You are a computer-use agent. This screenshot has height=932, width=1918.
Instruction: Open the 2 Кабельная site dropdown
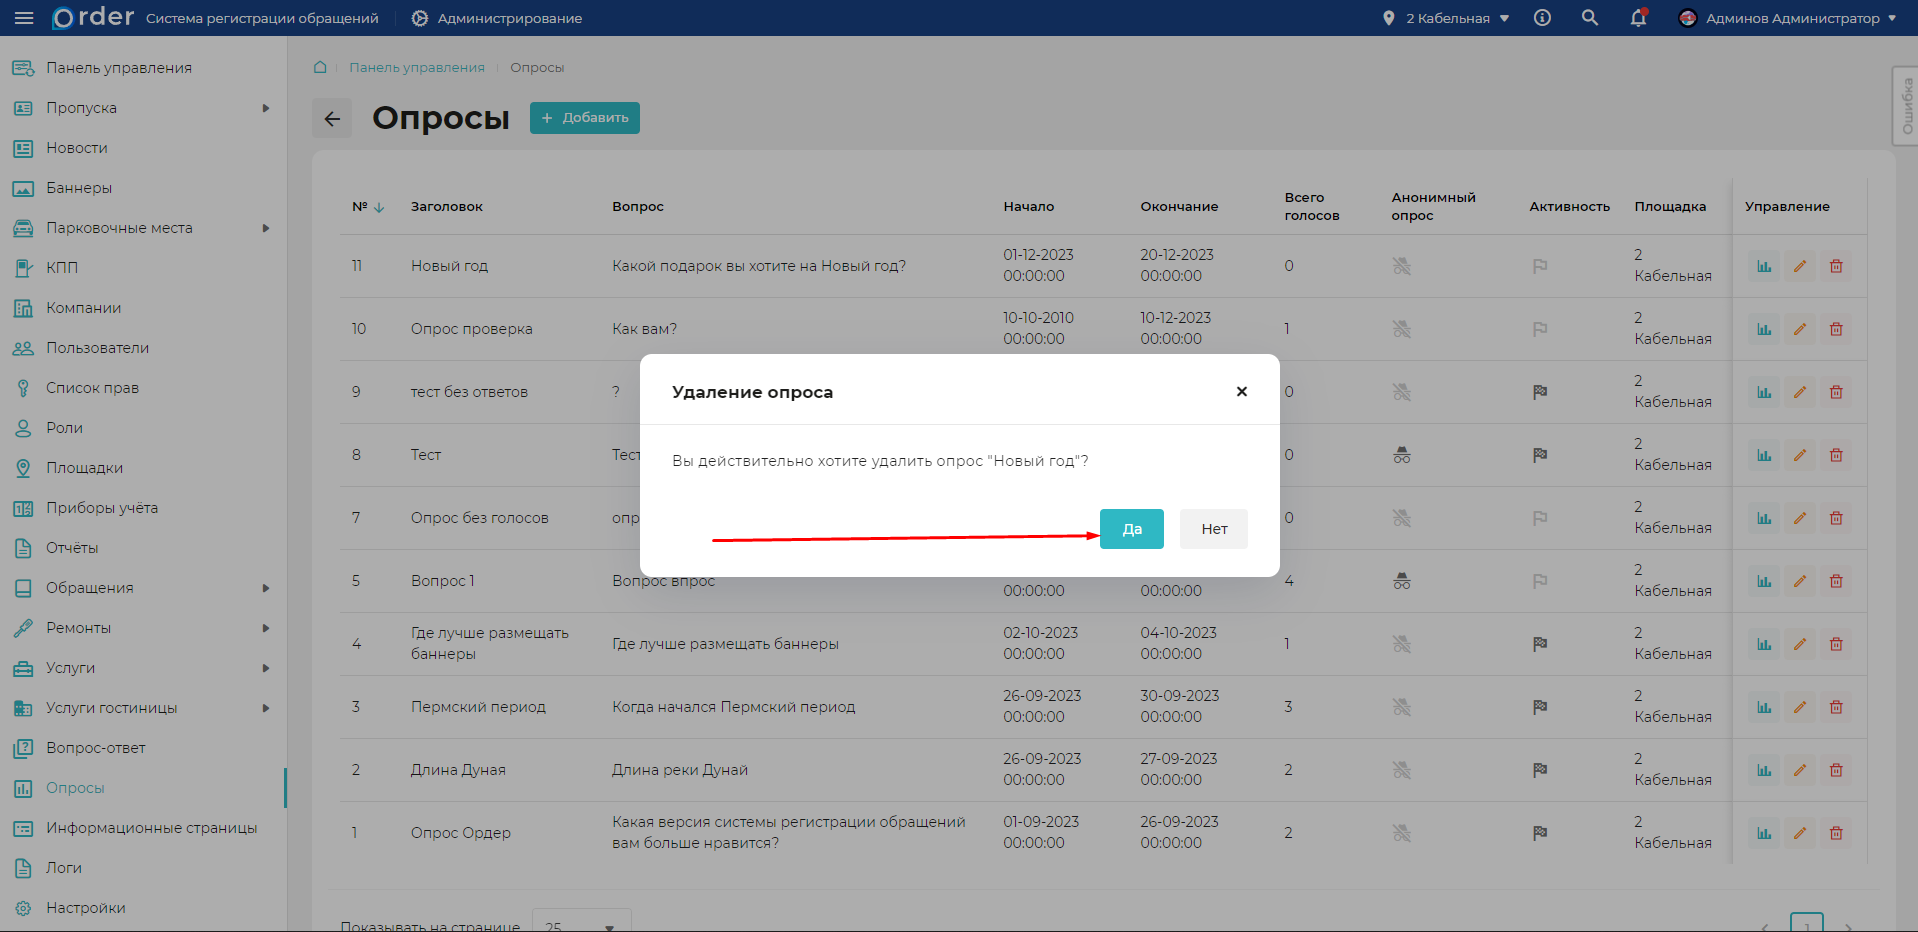[1446, 18]
